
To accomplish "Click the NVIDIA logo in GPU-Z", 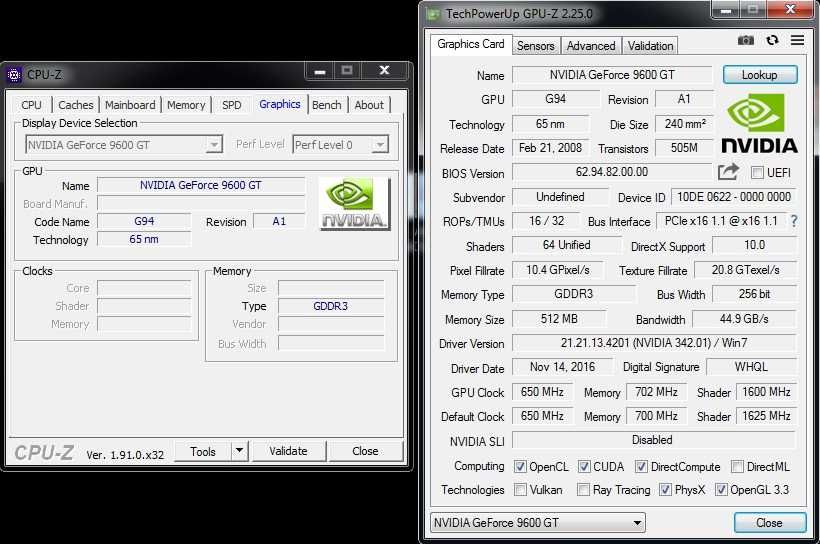I will coord(759,123).
